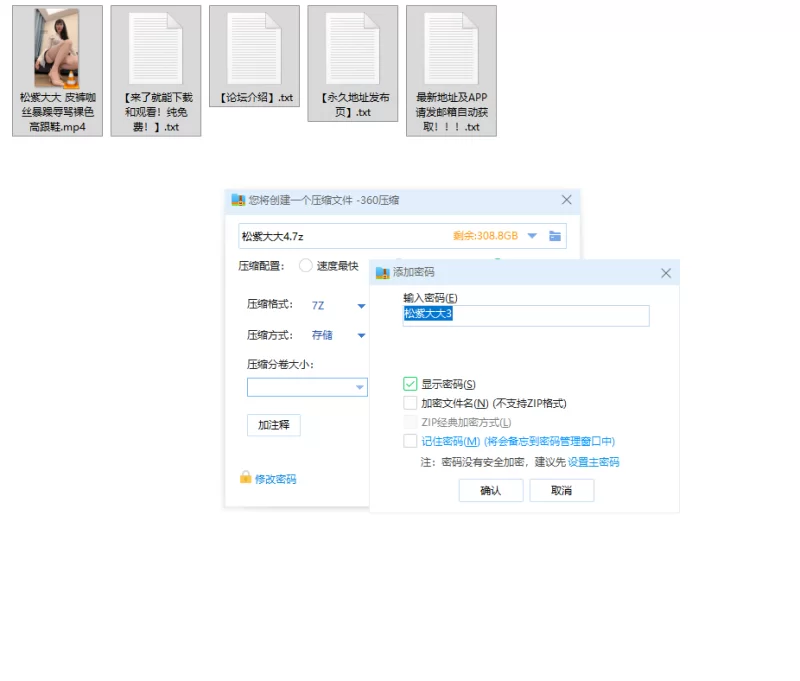Select the 速度最快 radio option
The width and height of the screenshot is (800, 681).
pos(306,266)
